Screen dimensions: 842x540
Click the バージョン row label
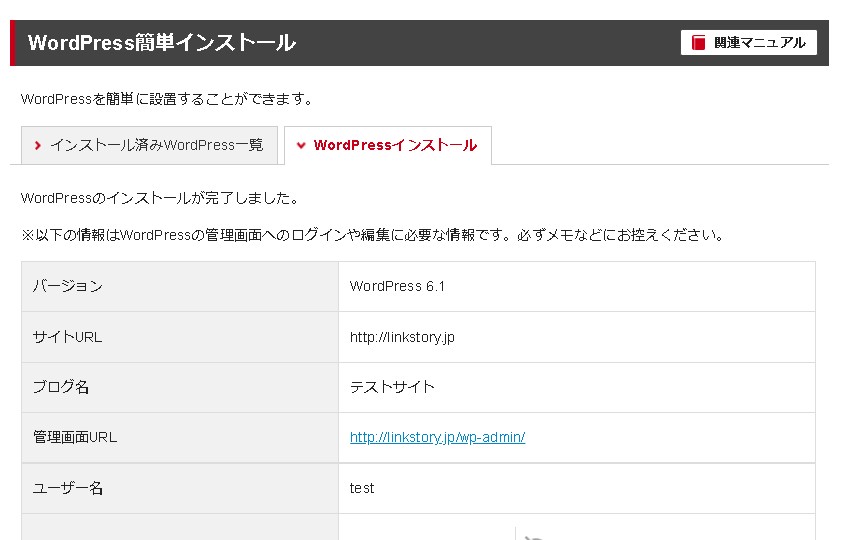tap(67, 286)
